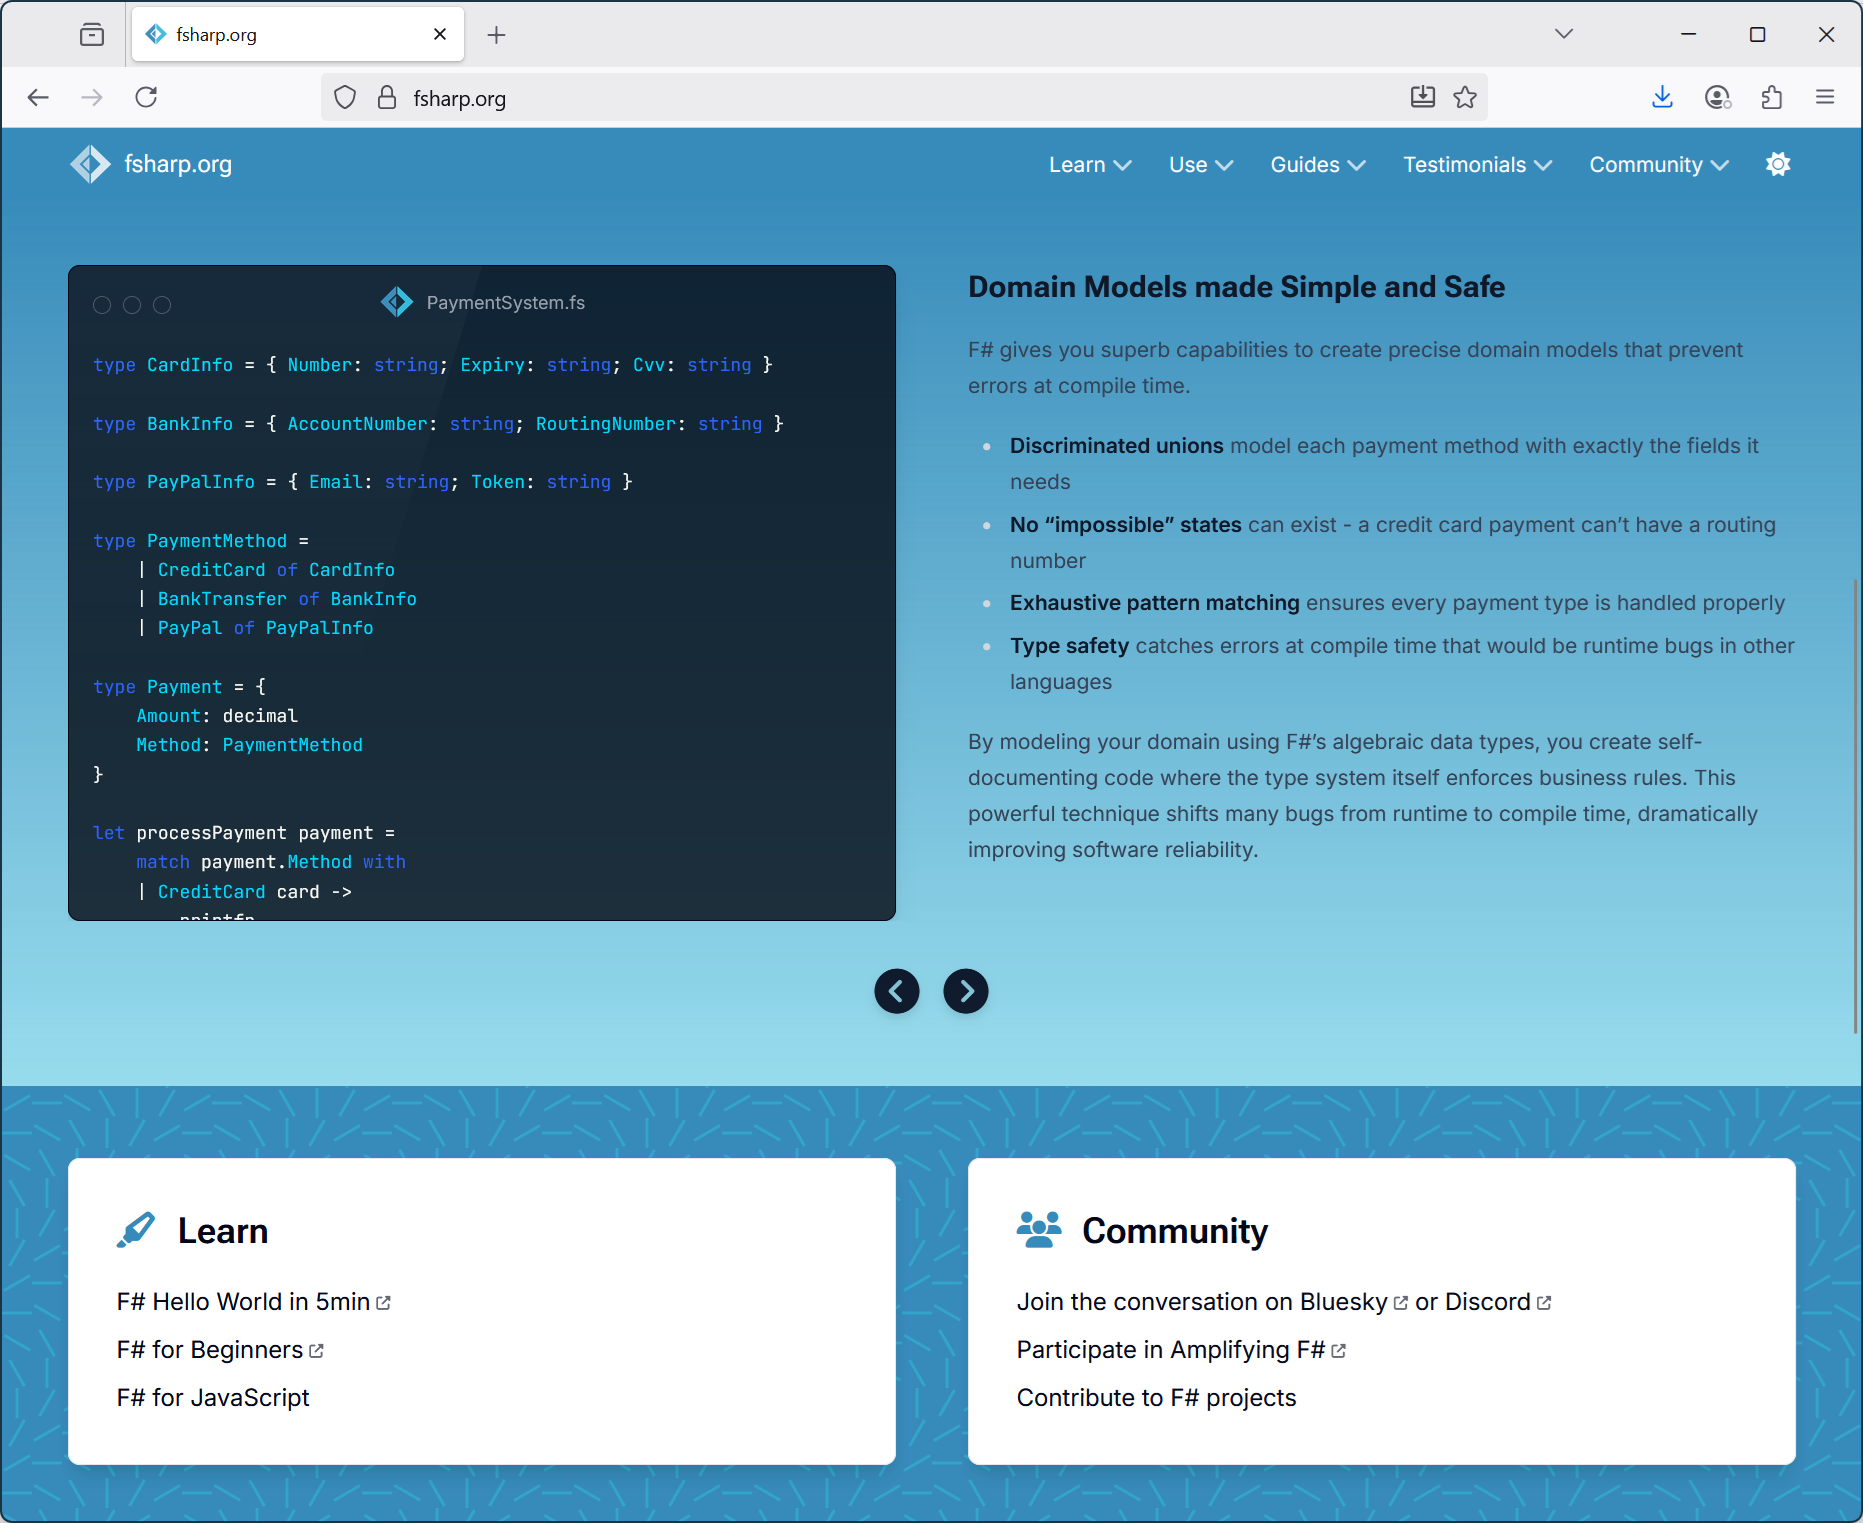
Task: Open the Use menu in navbar
Action: point(1200,165)
